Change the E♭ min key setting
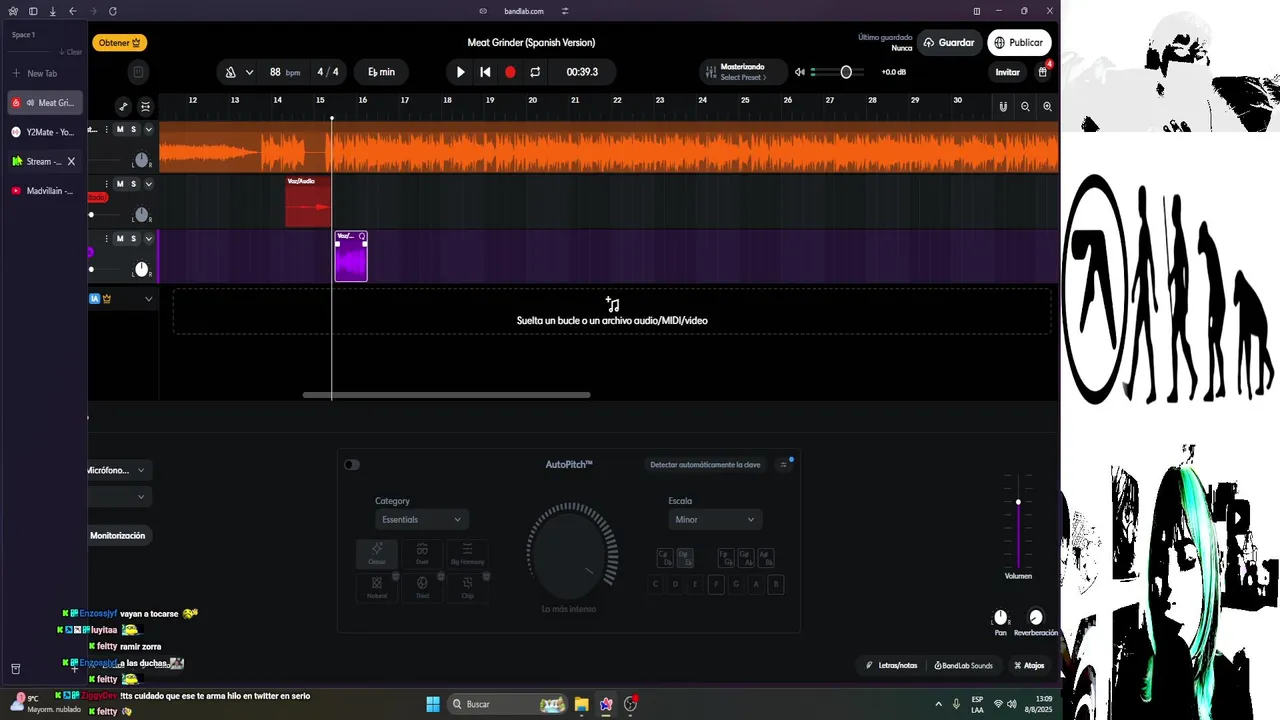 pyautogui.click(x=381, y=72)
